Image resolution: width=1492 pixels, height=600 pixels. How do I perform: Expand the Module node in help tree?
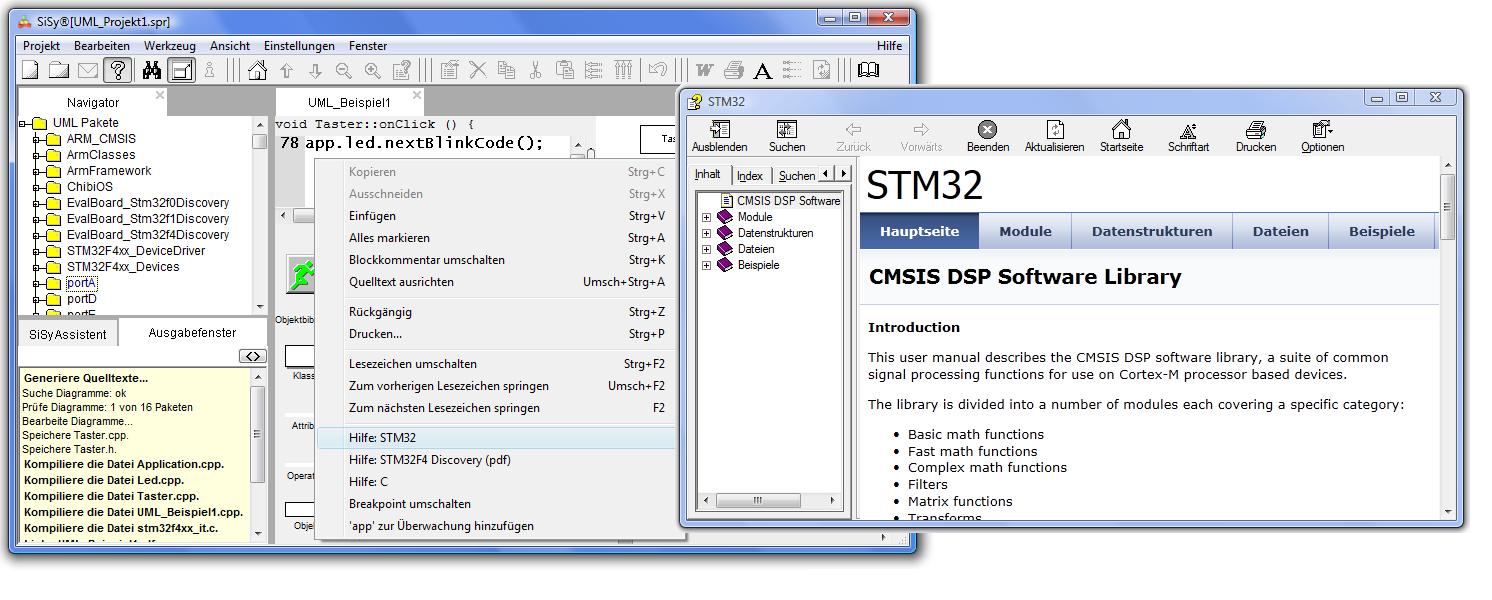[706, 217]
